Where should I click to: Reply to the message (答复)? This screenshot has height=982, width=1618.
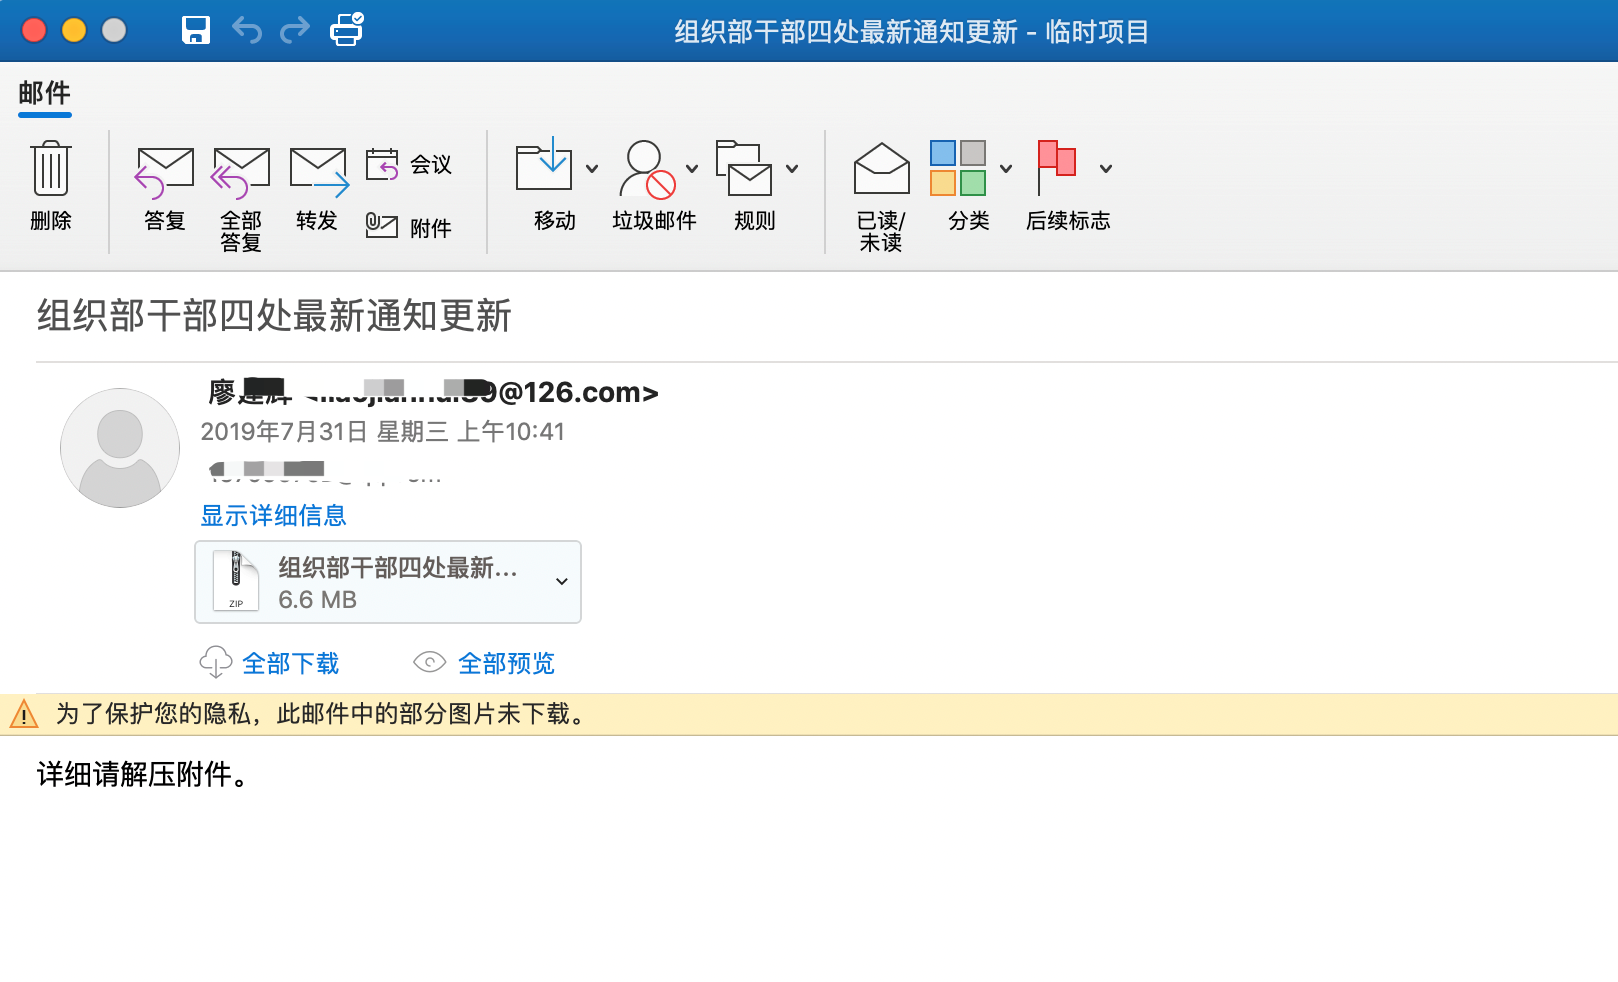[x=165, y=188]
